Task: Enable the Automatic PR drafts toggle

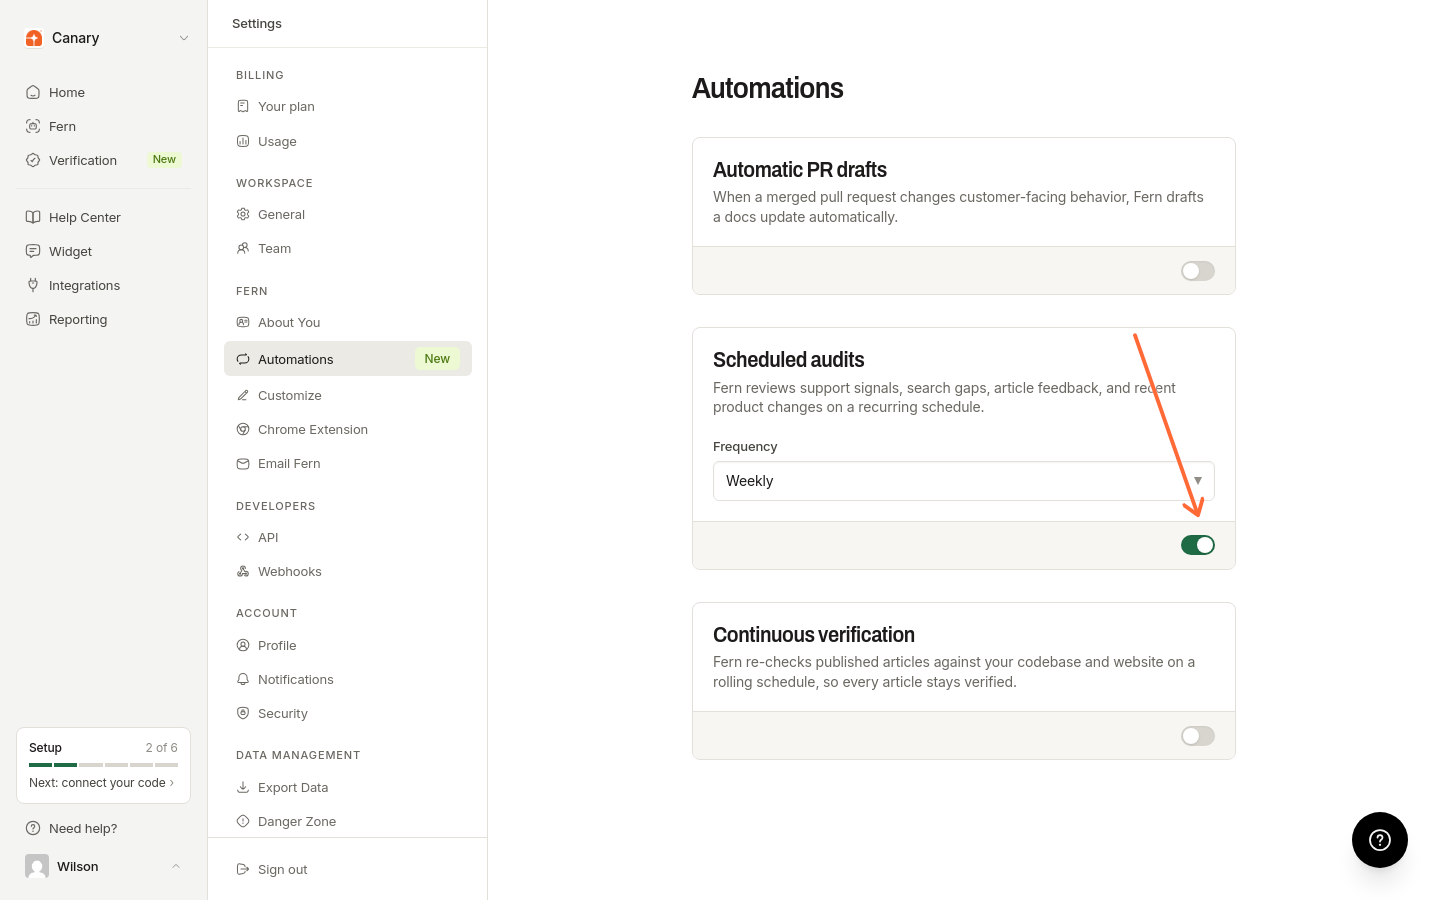Action: pos(1198,271)
